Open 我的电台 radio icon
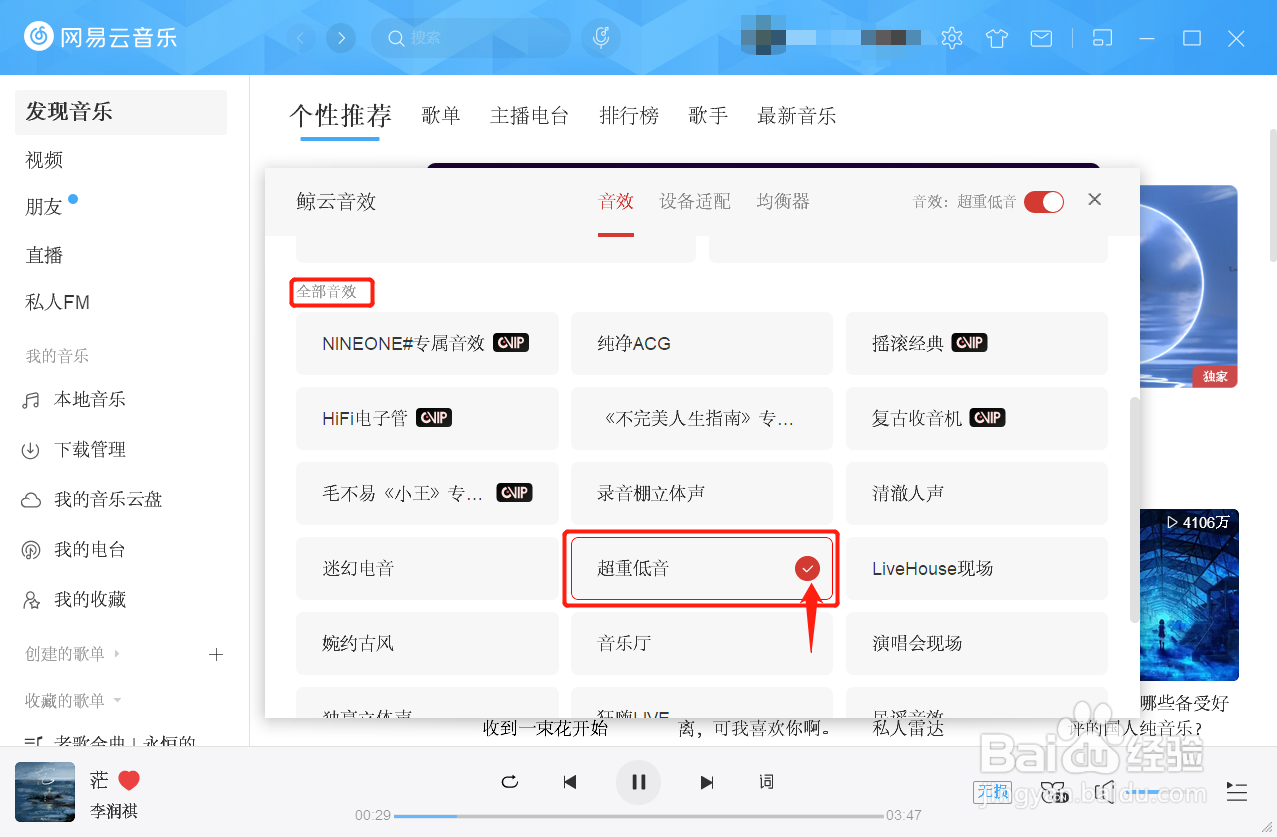Screen dimensions: 1277x837 click(31, 550)
